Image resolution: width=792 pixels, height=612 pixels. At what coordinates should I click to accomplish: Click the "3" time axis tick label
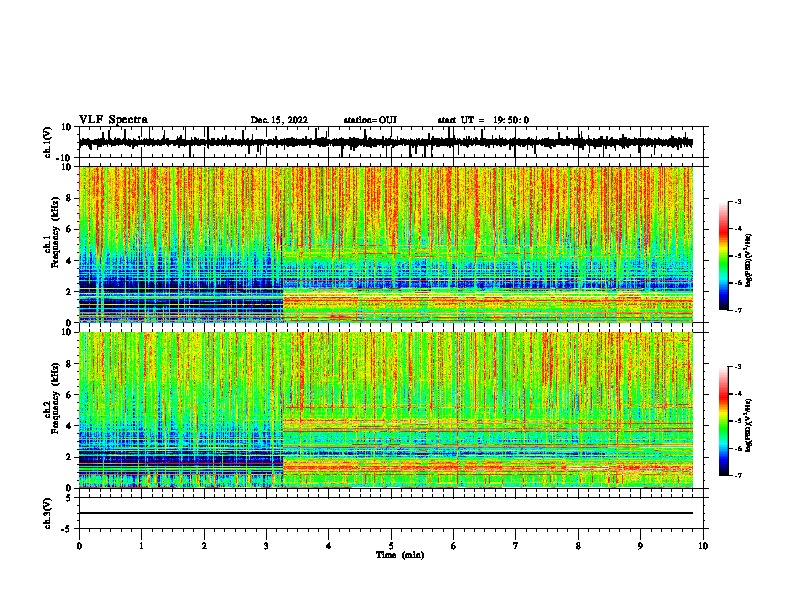[x=266, y=546]
